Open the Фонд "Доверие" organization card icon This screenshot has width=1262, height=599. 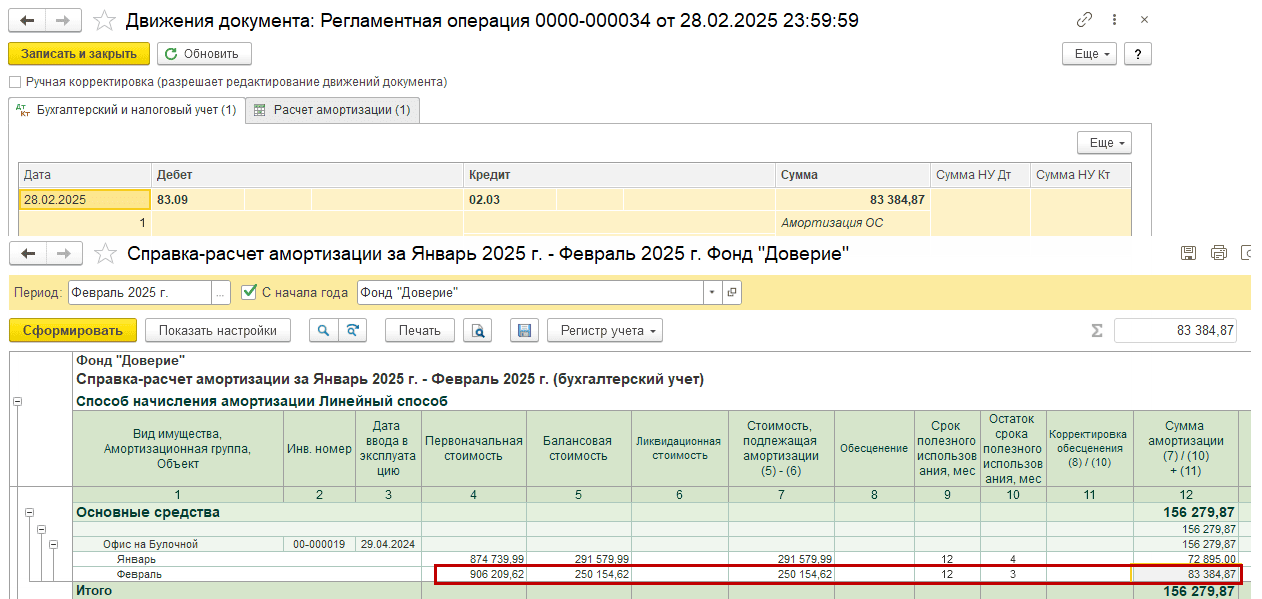(x=732, y=293)
